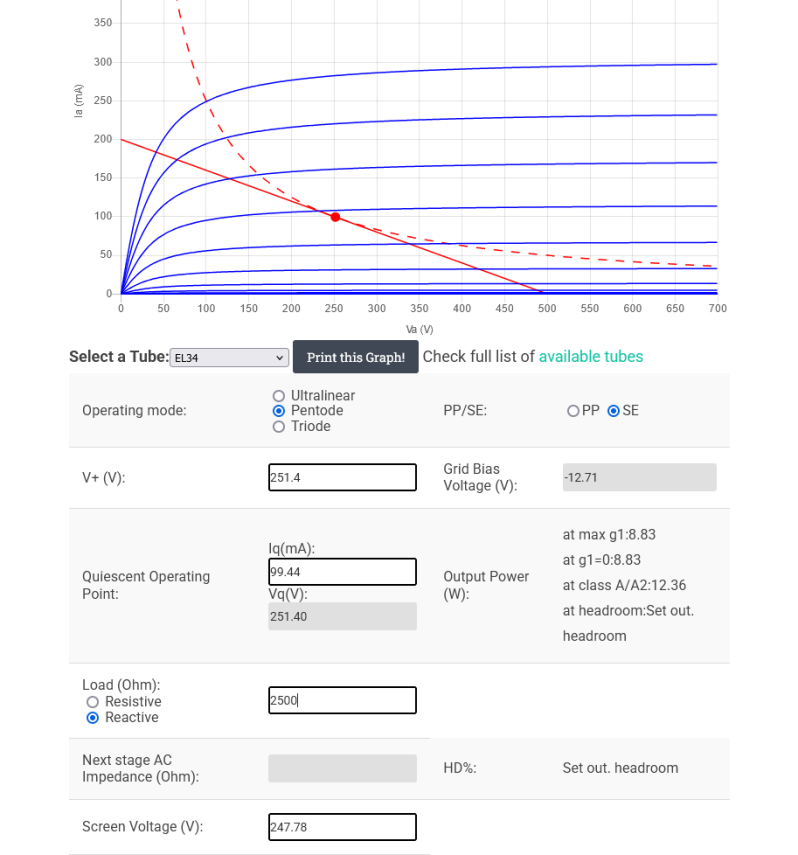Edit the Screen Voltage input field

(342, 827)
